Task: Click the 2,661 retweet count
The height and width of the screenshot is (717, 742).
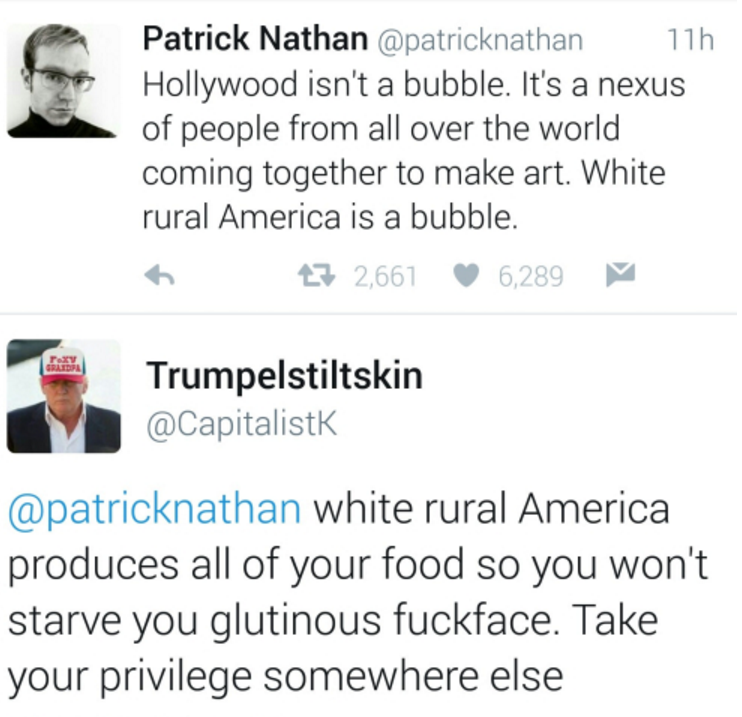Action: 386,276
